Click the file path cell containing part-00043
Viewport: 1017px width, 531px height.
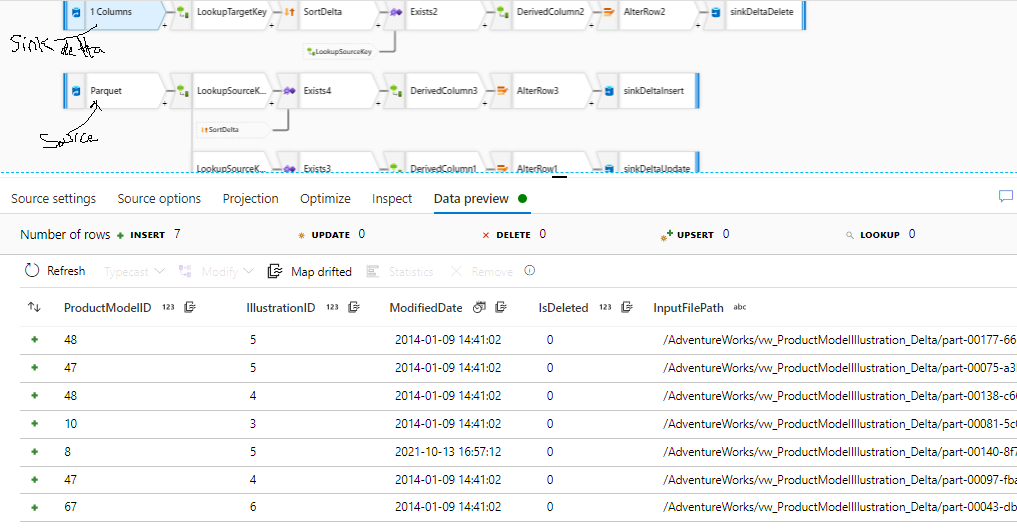click(839, 507)
